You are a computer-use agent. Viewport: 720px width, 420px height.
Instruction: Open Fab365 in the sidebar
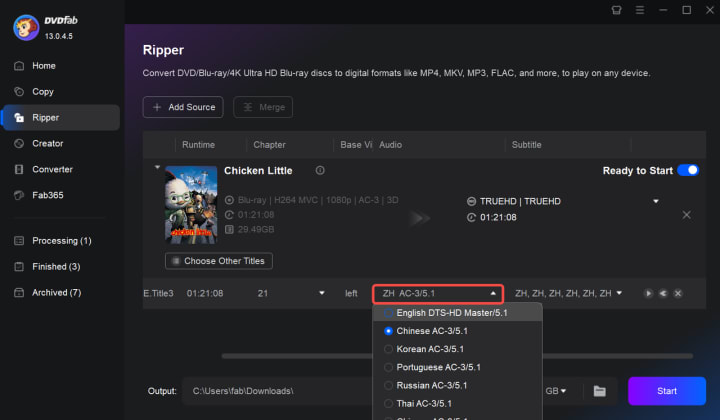(x=47, y=195)
